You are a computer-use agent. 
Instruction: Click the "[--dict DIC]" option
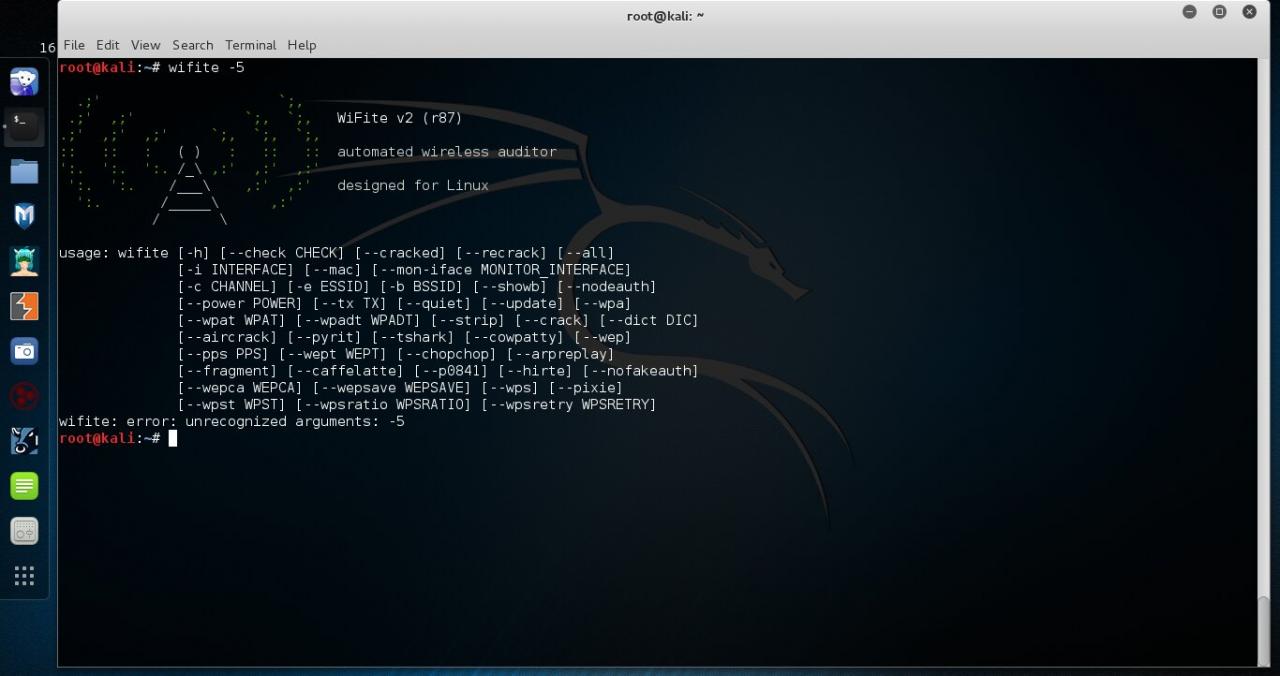pyautogui.click(x=649, y=321)
